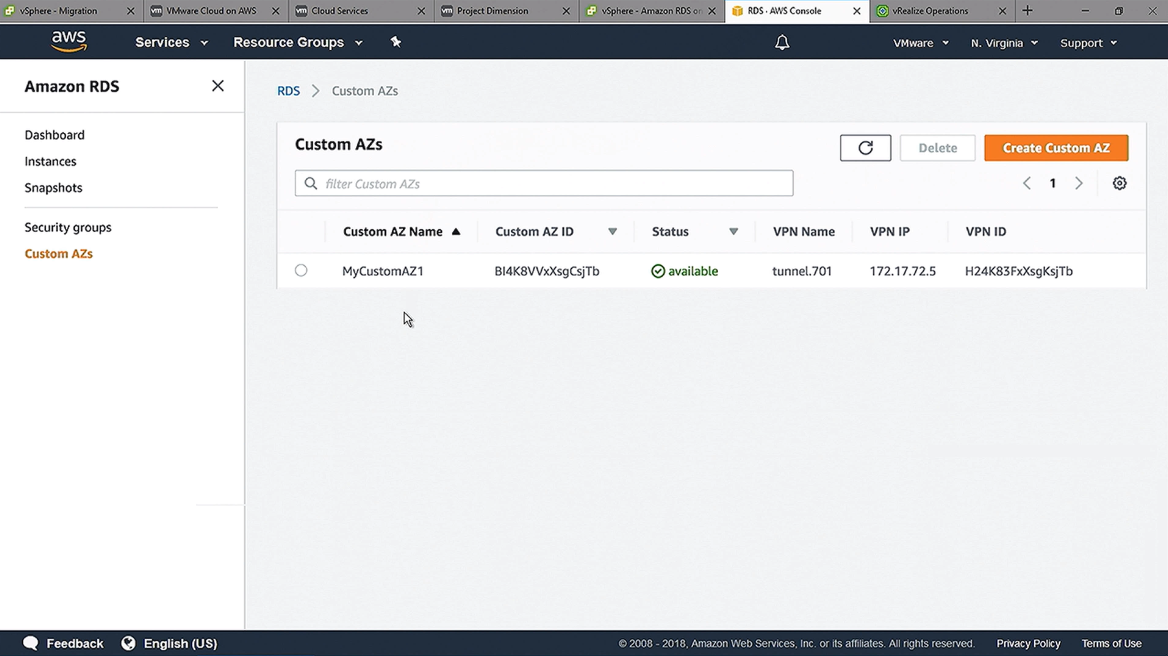Refresh the Custom AZs list

click(865, 147)
